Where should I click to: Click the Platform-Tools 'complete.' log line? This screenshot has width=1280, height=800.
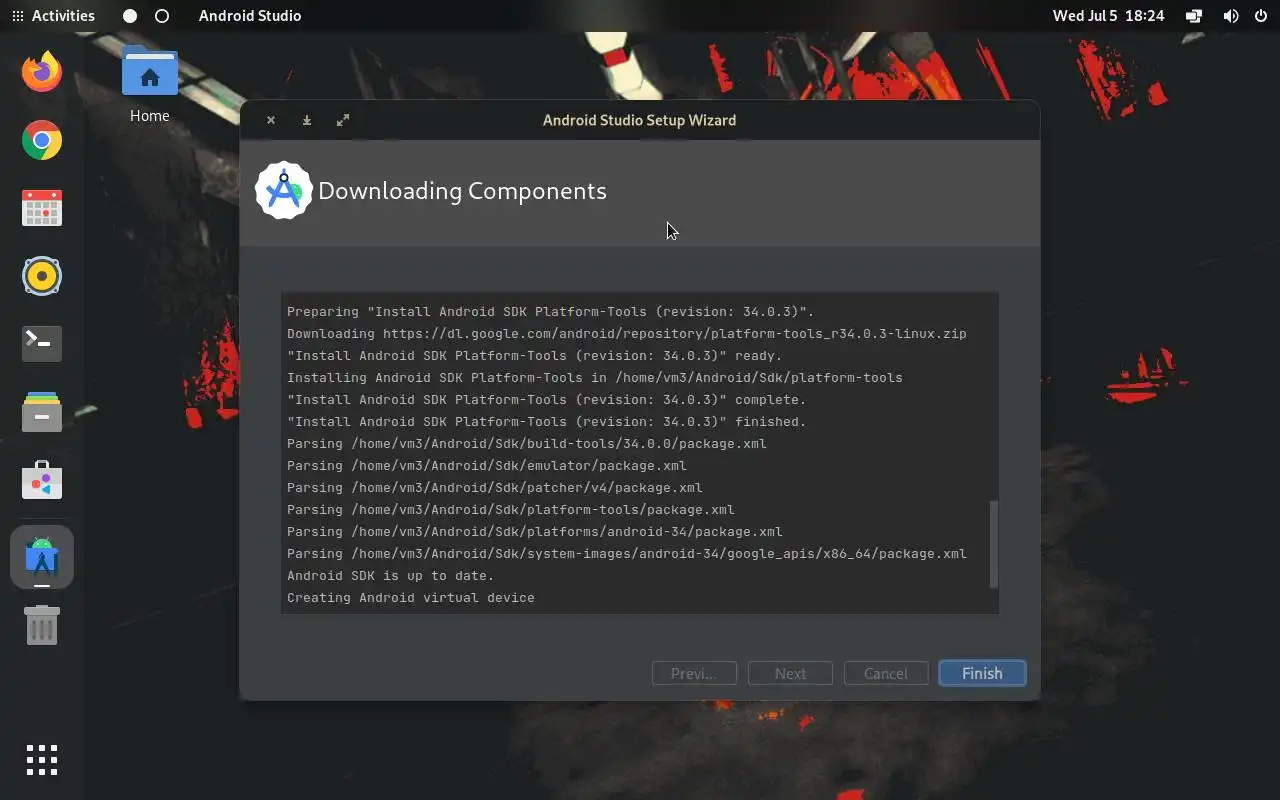coord(547,400)
